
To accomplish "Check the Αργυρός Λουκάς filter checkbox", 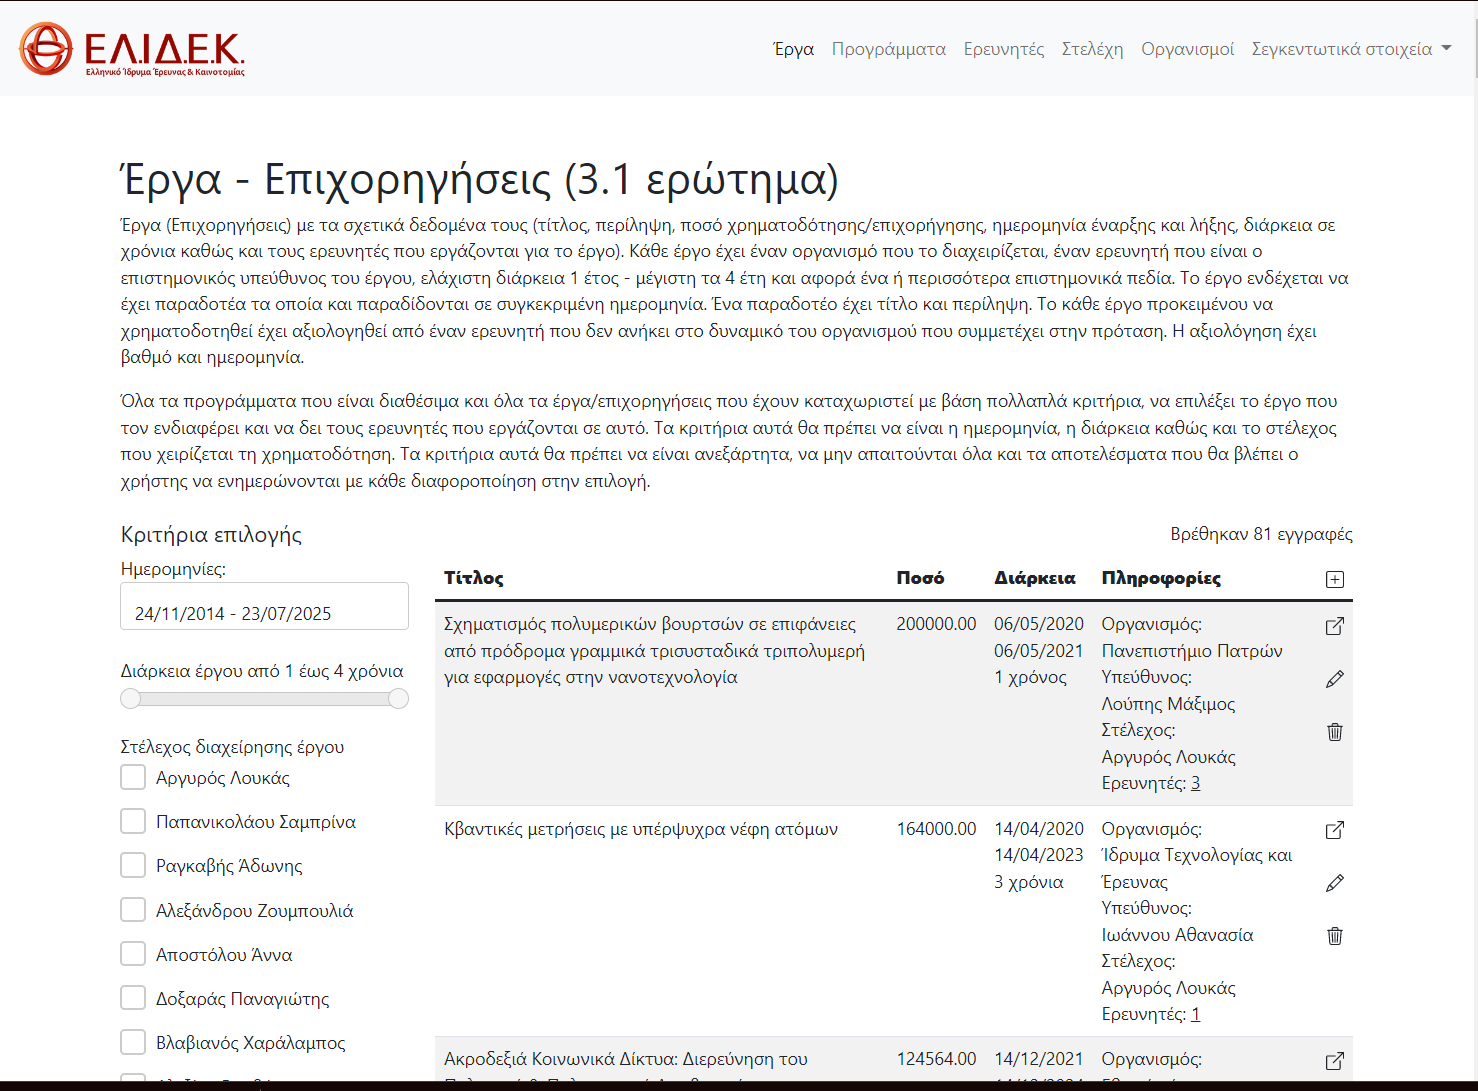I will 133,777.
